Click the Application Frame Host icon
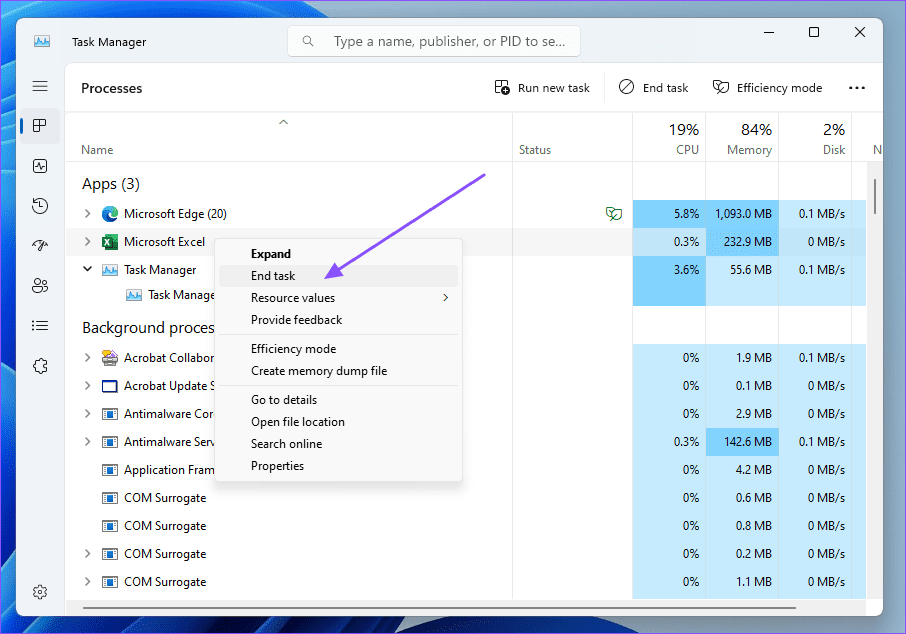The width and height of the screenshot is (906, 634). [x=110, y=470]
